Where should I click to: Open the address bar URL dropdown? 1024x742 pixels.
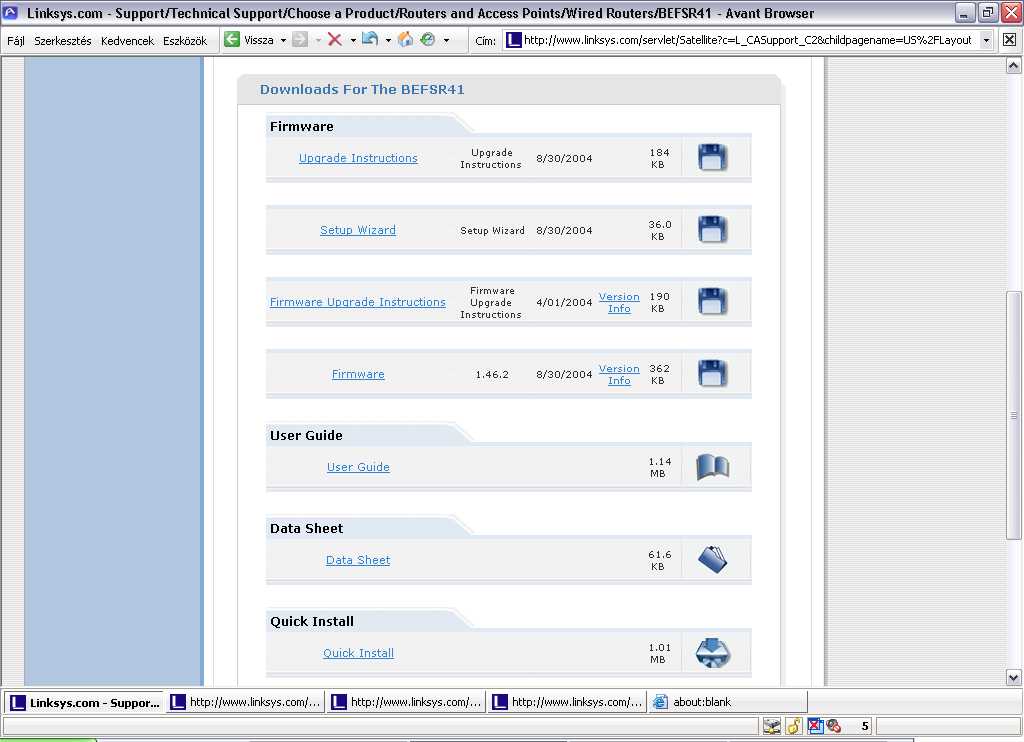(x=986, y=40)
